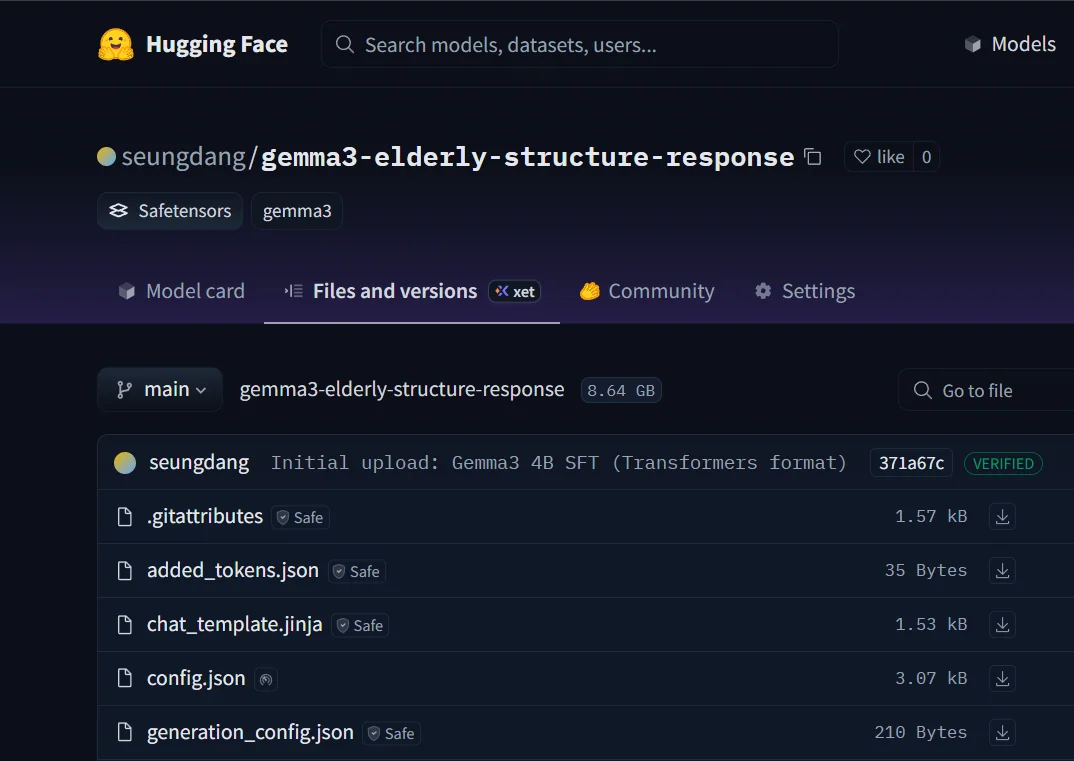
Task: Download generation_config.json
Action: coord(1002,733)
